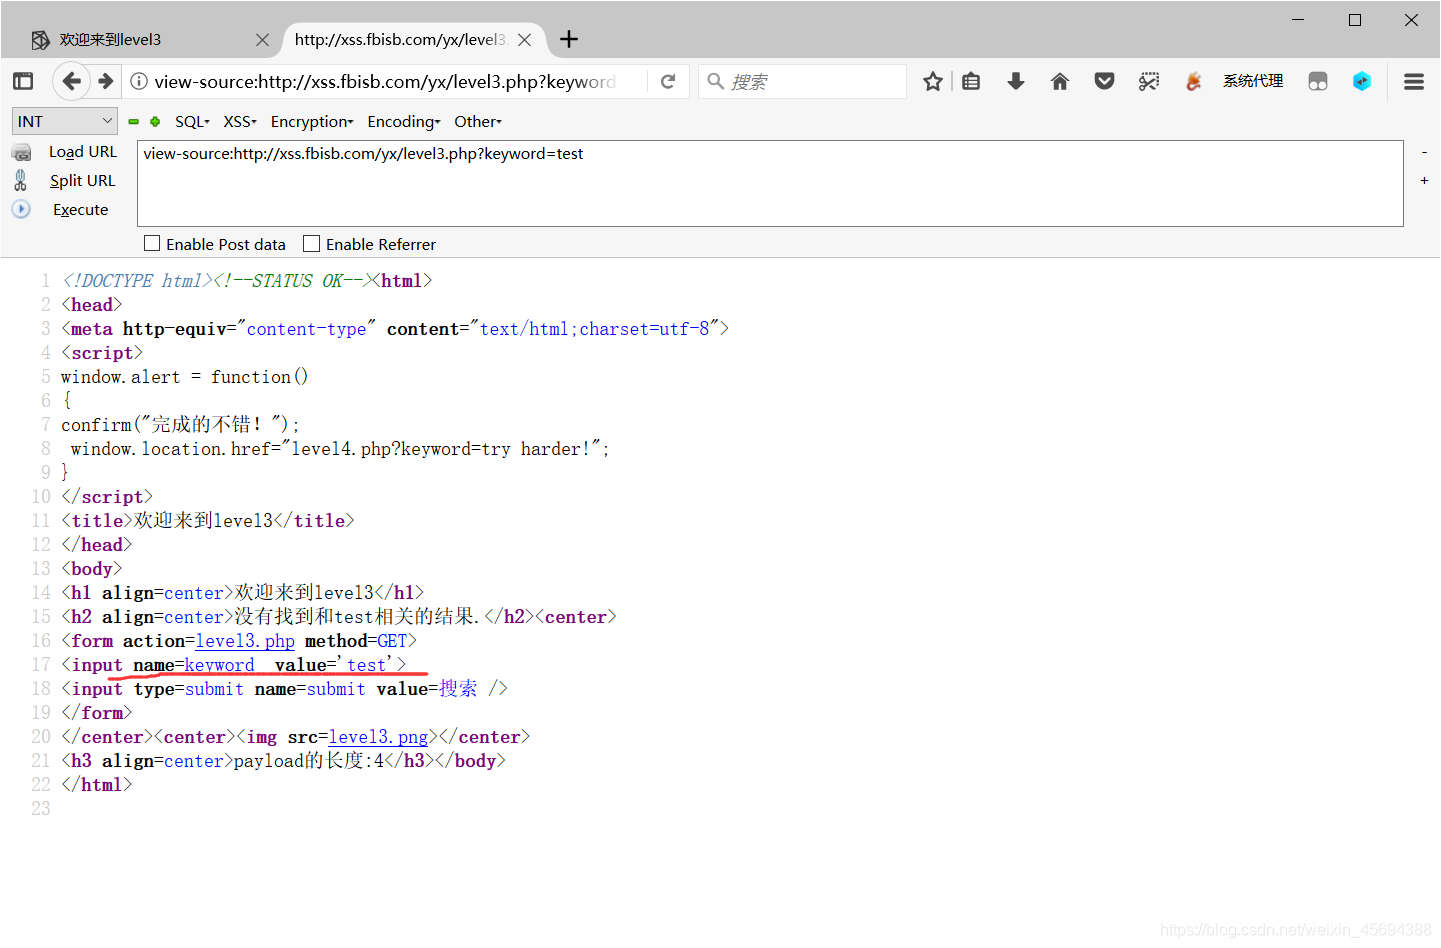The width and height of the screenshot is (1441, 948).
Task: Click the browser address bar
Action: [385, 81]
